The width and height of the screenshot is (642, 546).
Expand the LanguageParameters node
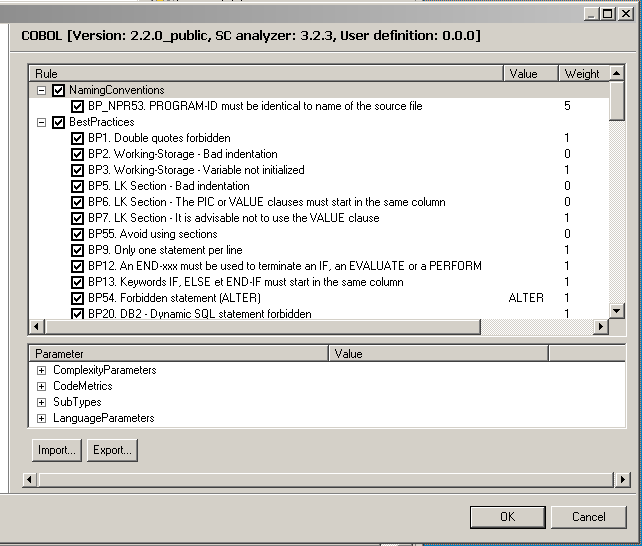pyautogui.click(x=41, y=418)
